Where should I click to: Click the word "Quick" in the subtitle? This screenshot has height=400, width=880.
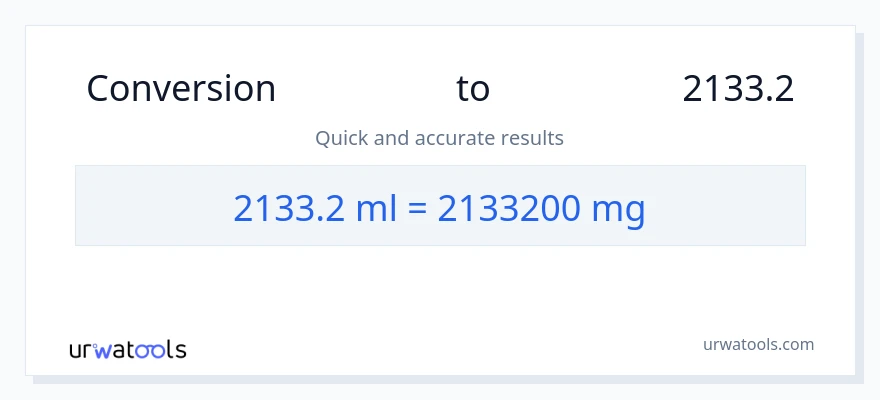click(341, 138)
